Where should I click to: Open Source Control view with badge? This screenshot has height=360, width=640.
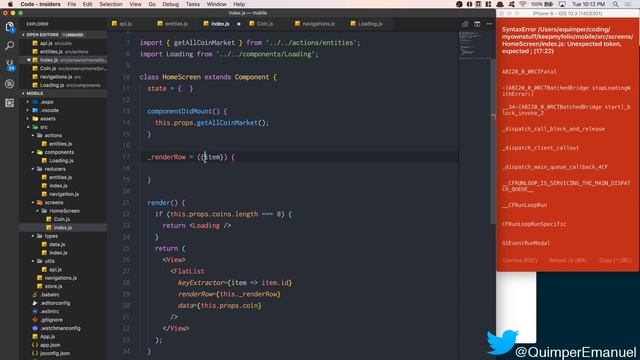point(10,64)
